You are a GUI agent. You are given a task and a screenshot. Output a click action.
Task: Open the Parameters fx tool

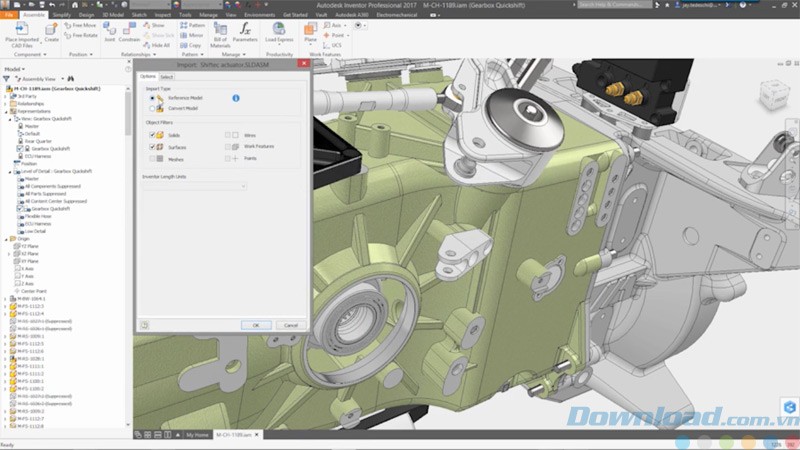[245, 30]
